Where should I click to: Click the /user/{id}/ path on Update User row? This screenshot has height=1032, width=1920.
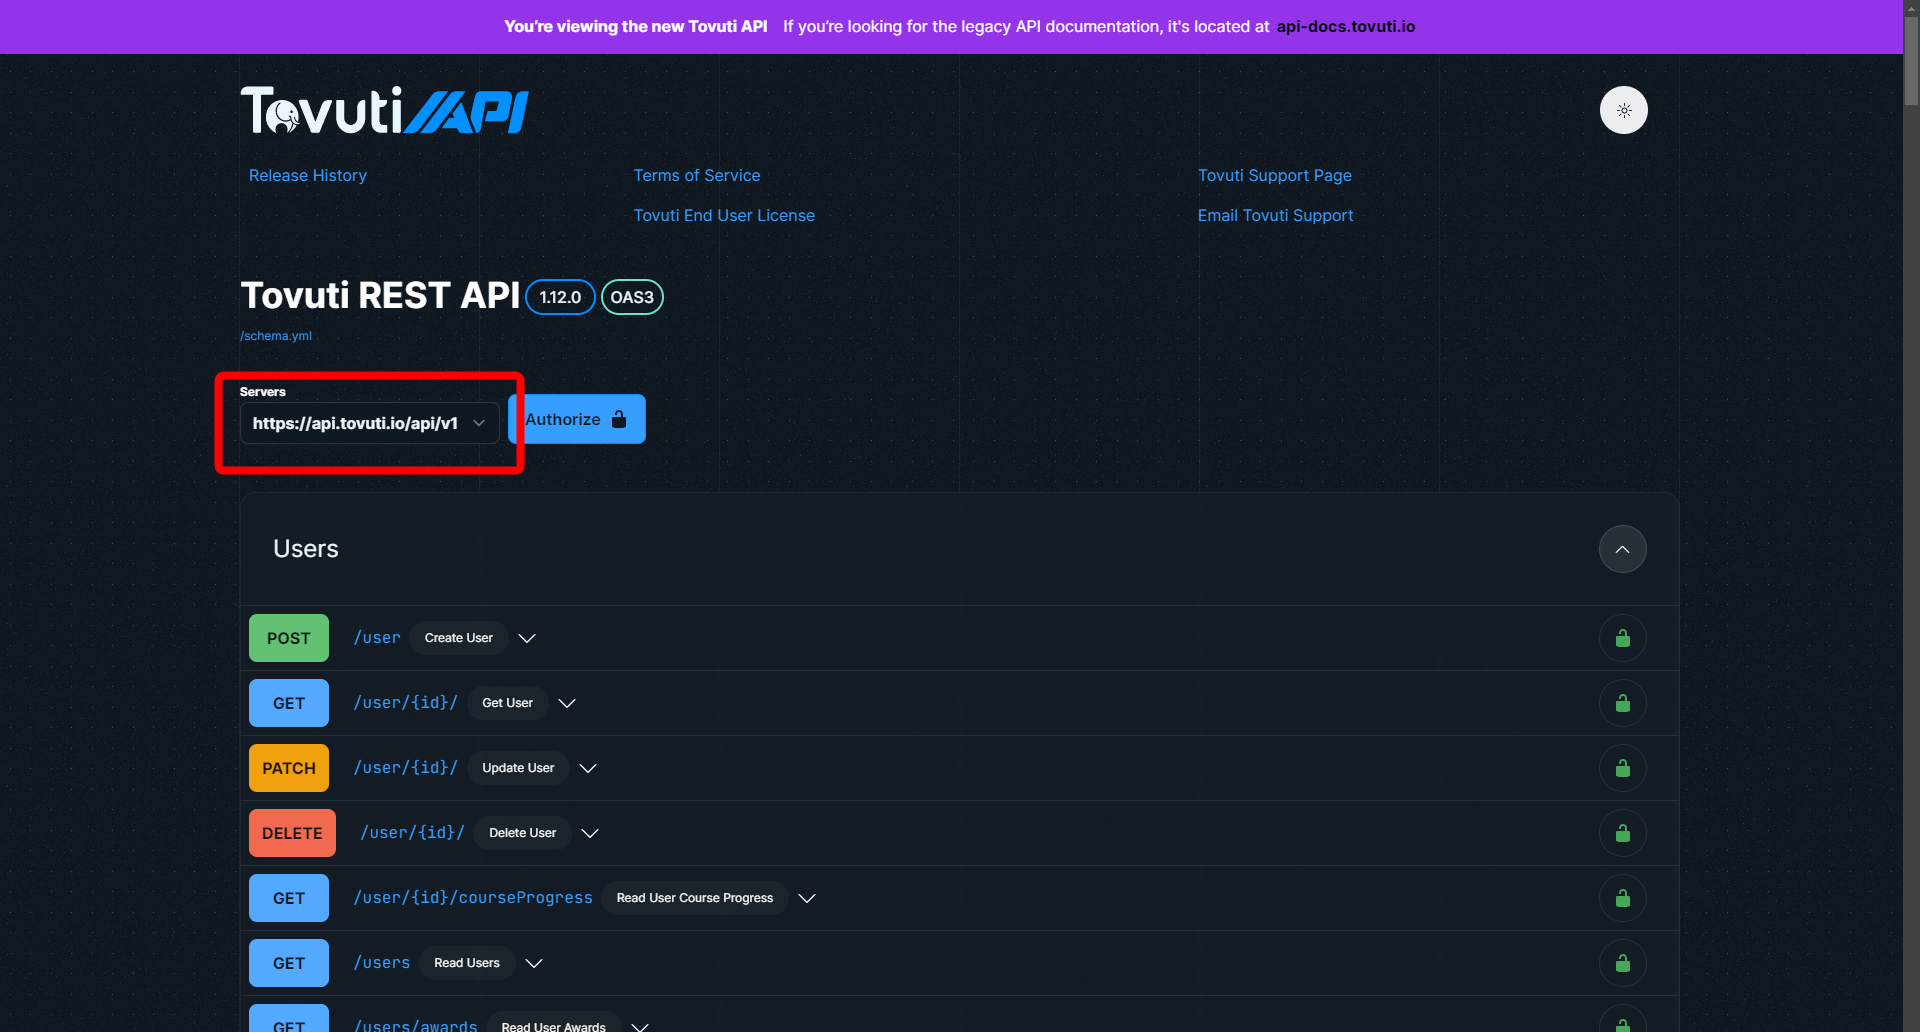(x=405, y=768)
